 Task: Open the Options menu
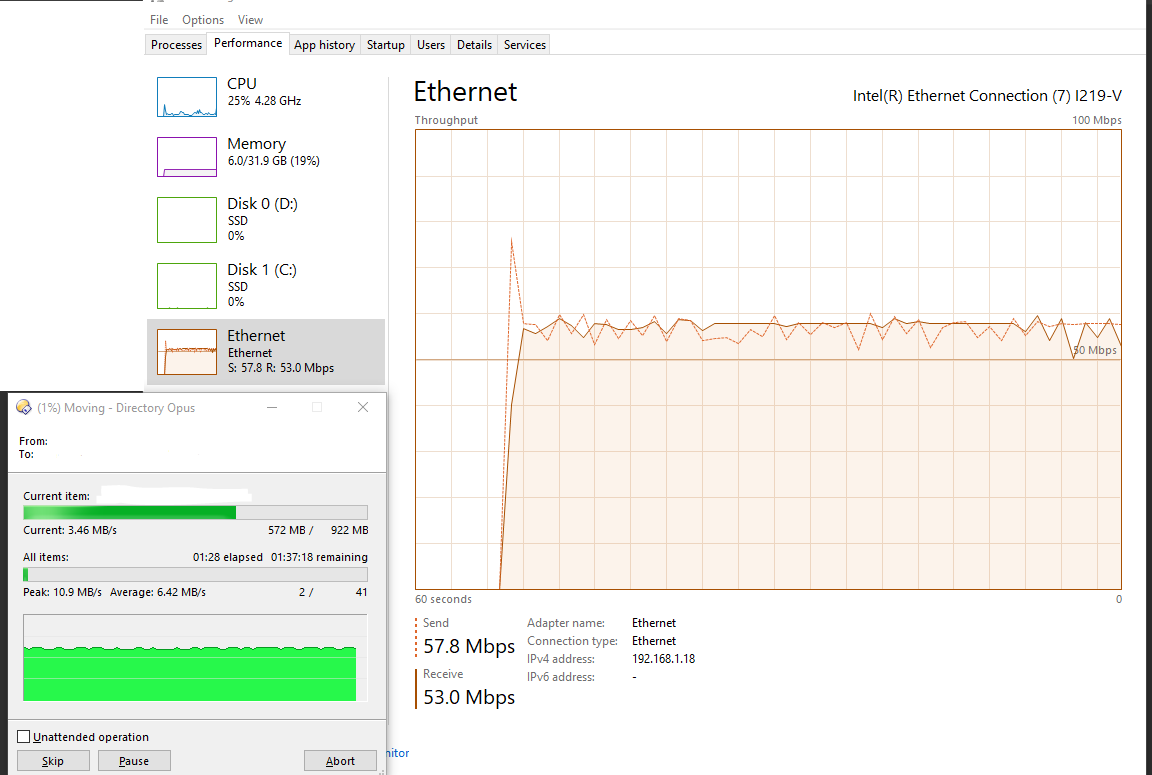coord(203,20)
